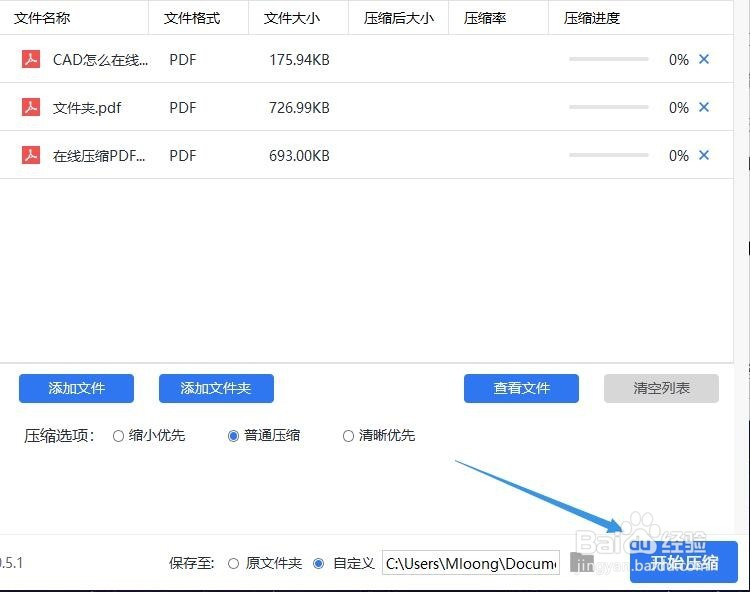Click the 添加文件夹 button
This screenshot has width=750, height=592.
click(216, 388)
